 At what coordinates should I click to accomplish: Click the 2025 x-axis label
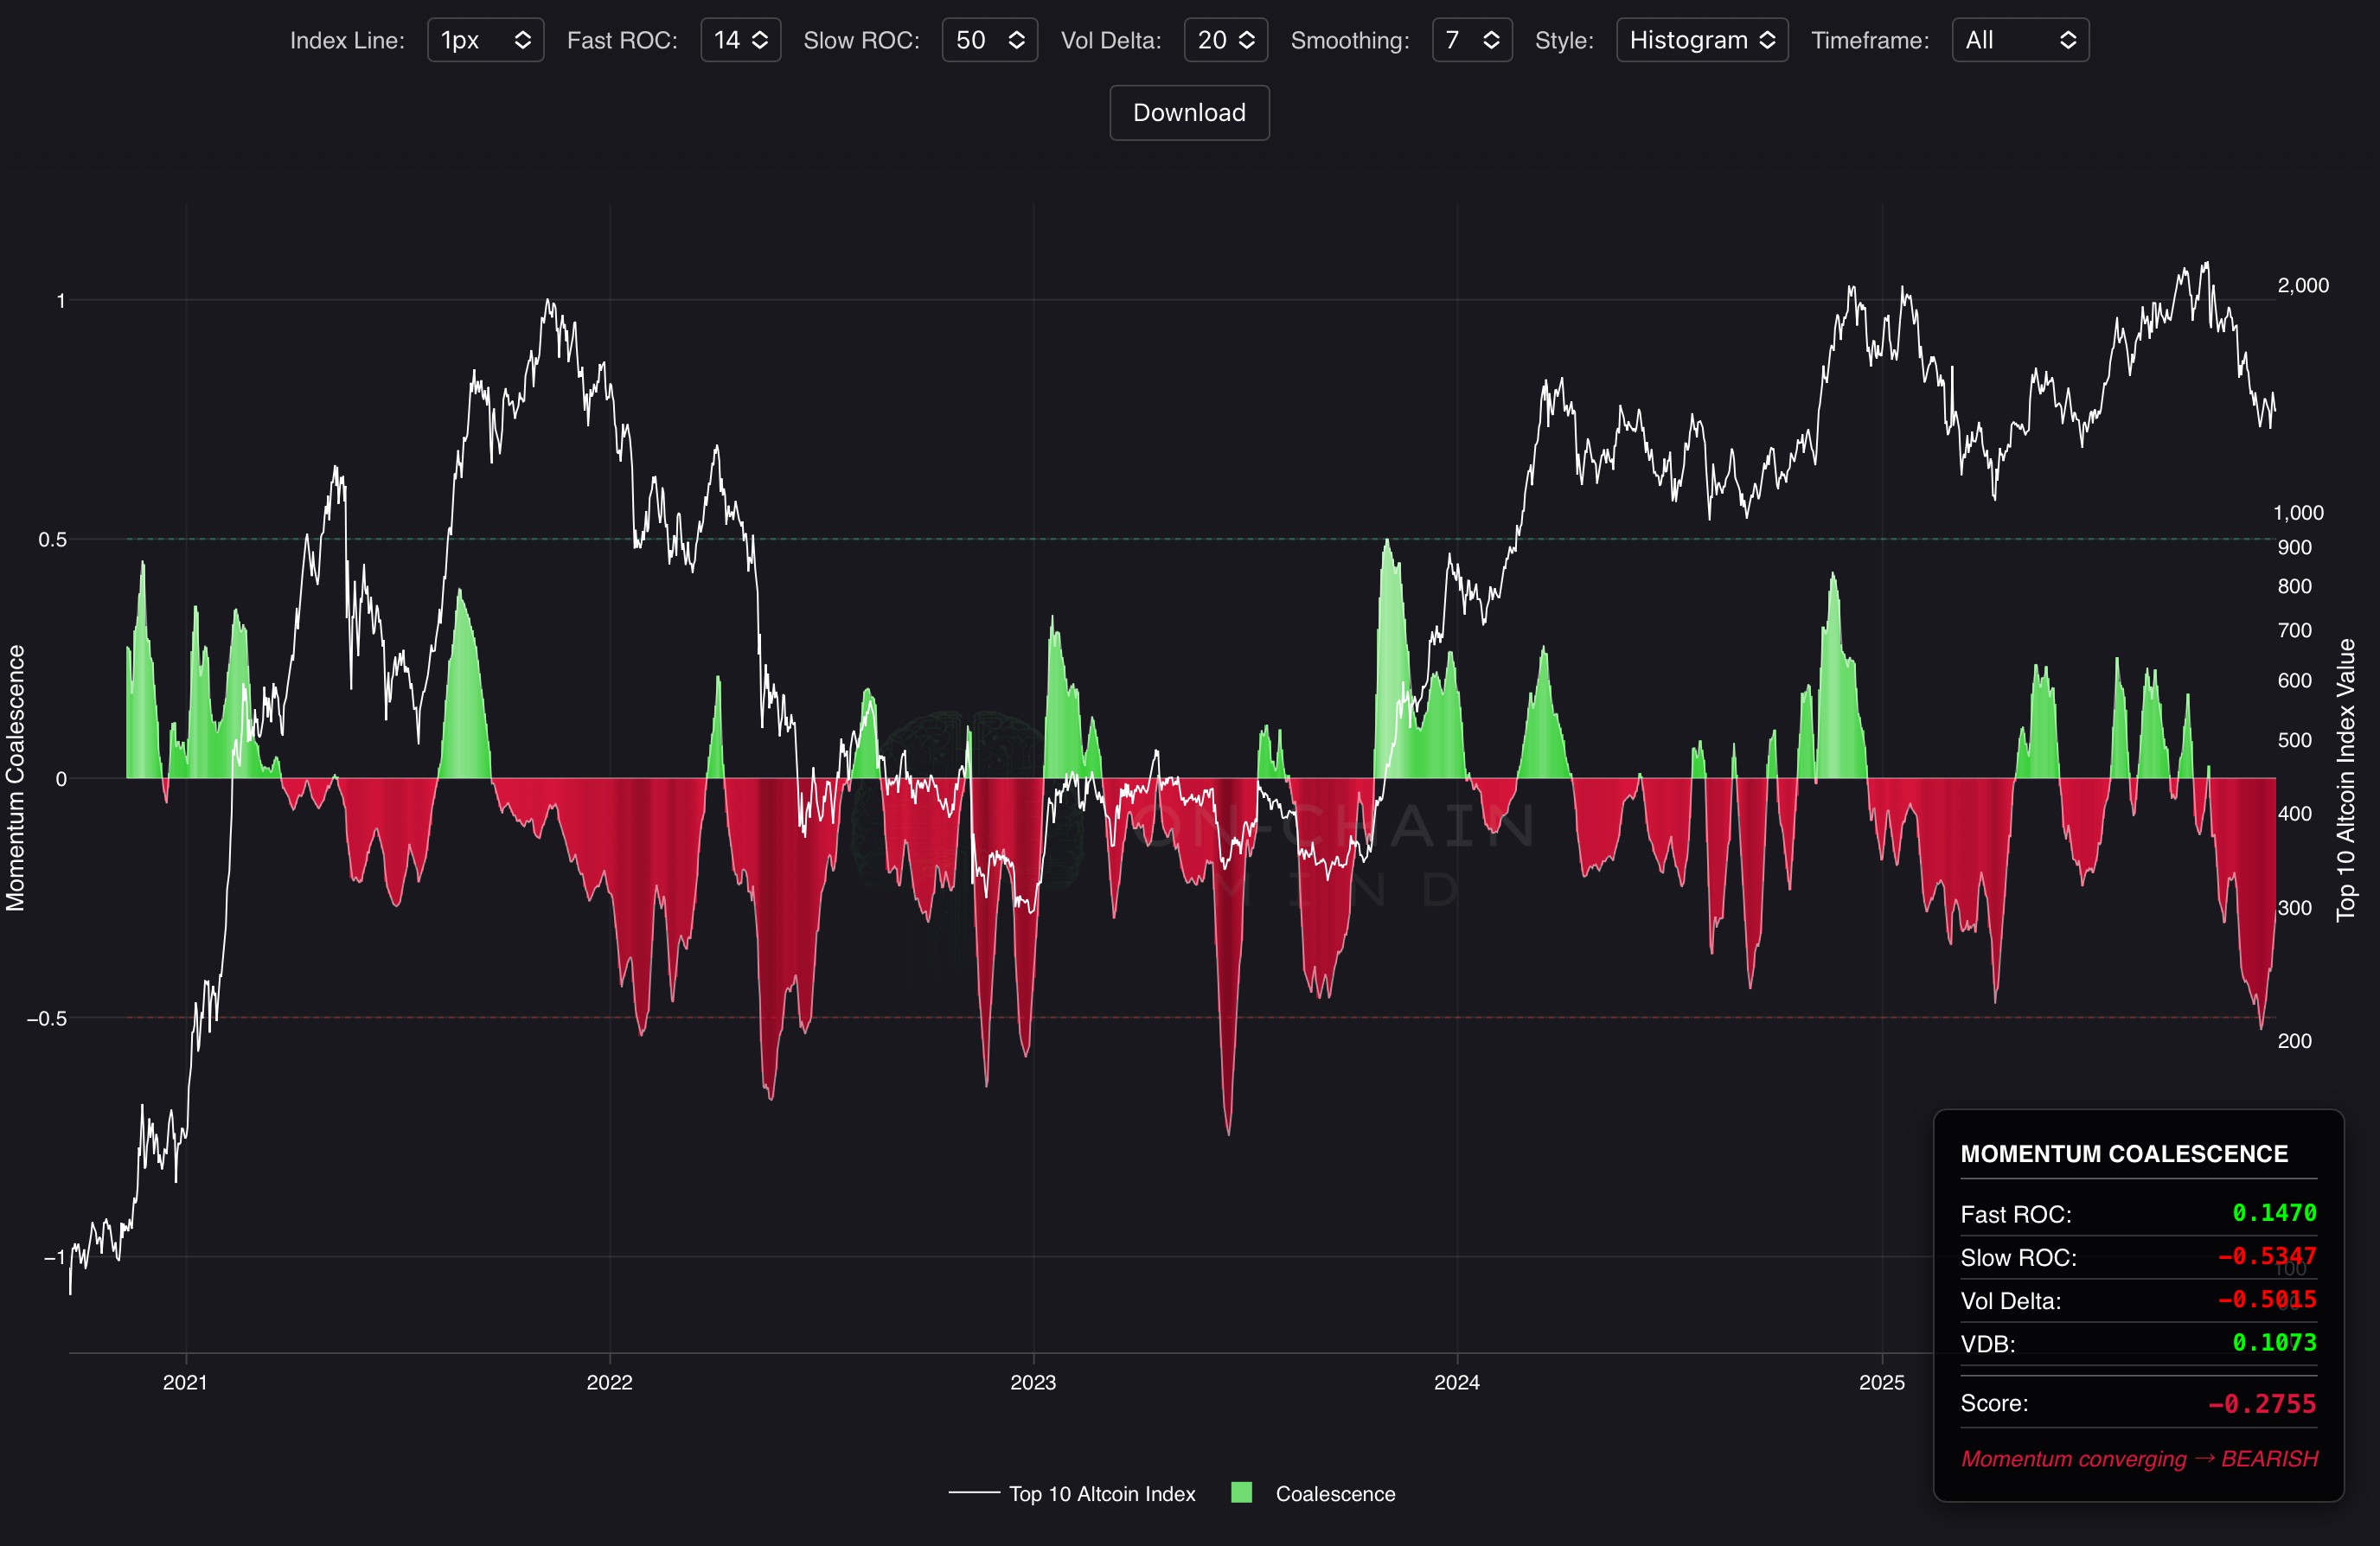(1881, 1382)
